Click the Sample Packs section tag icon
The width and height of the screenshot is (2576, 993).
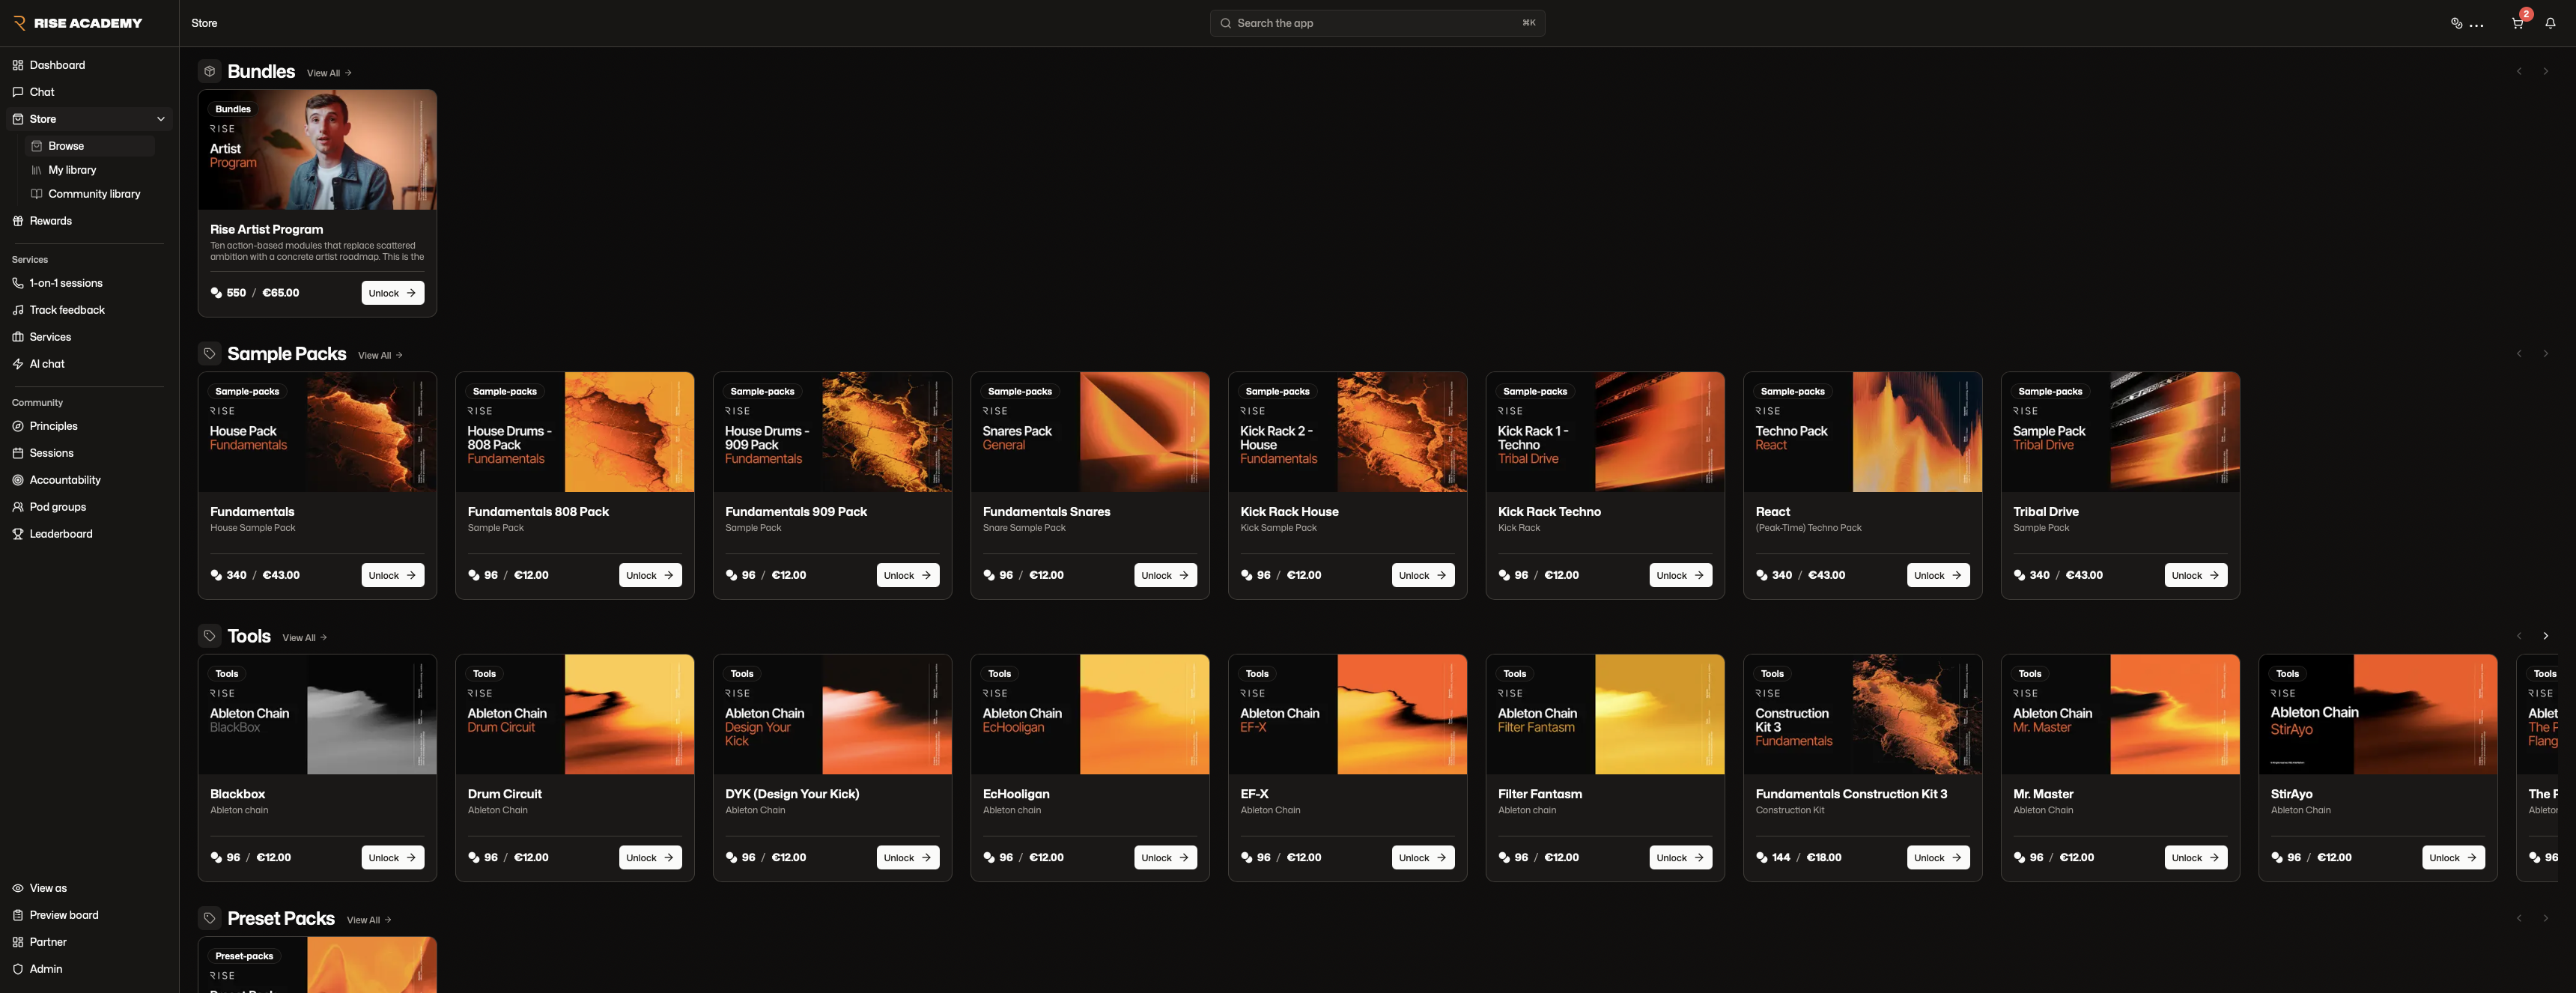pos(209,354)
